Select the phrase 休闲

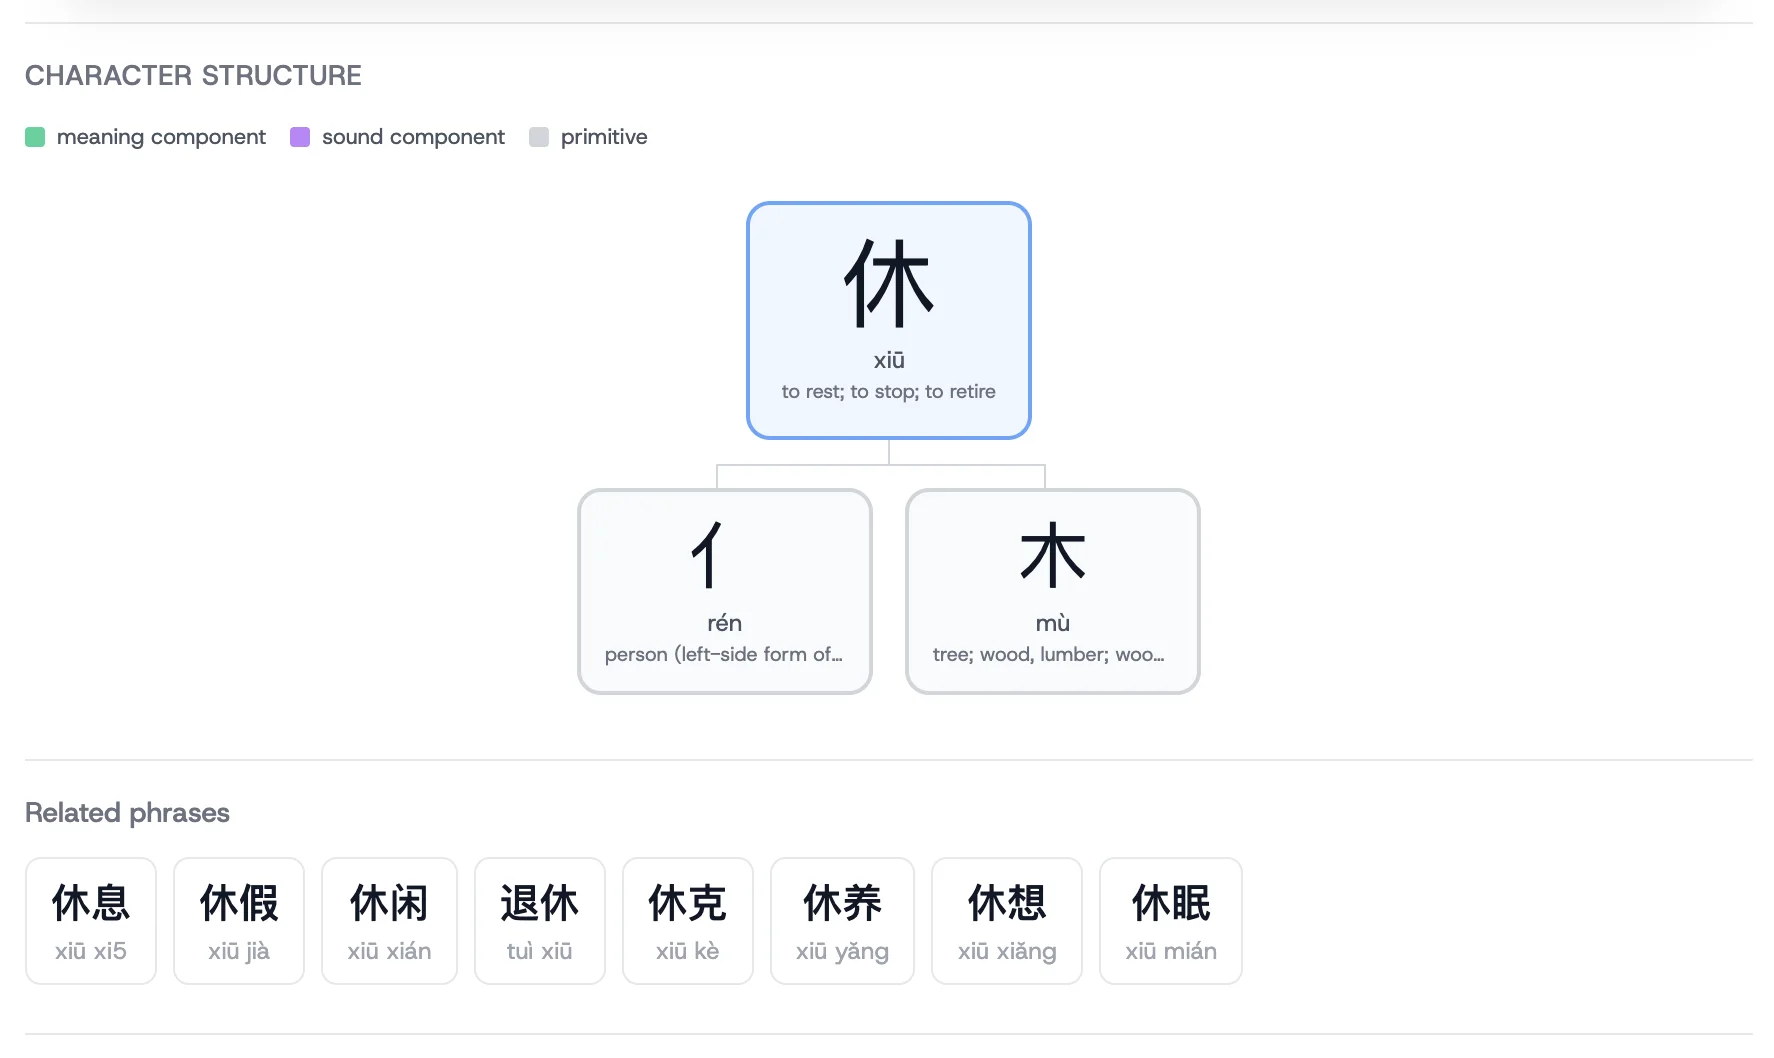[389, 920]
